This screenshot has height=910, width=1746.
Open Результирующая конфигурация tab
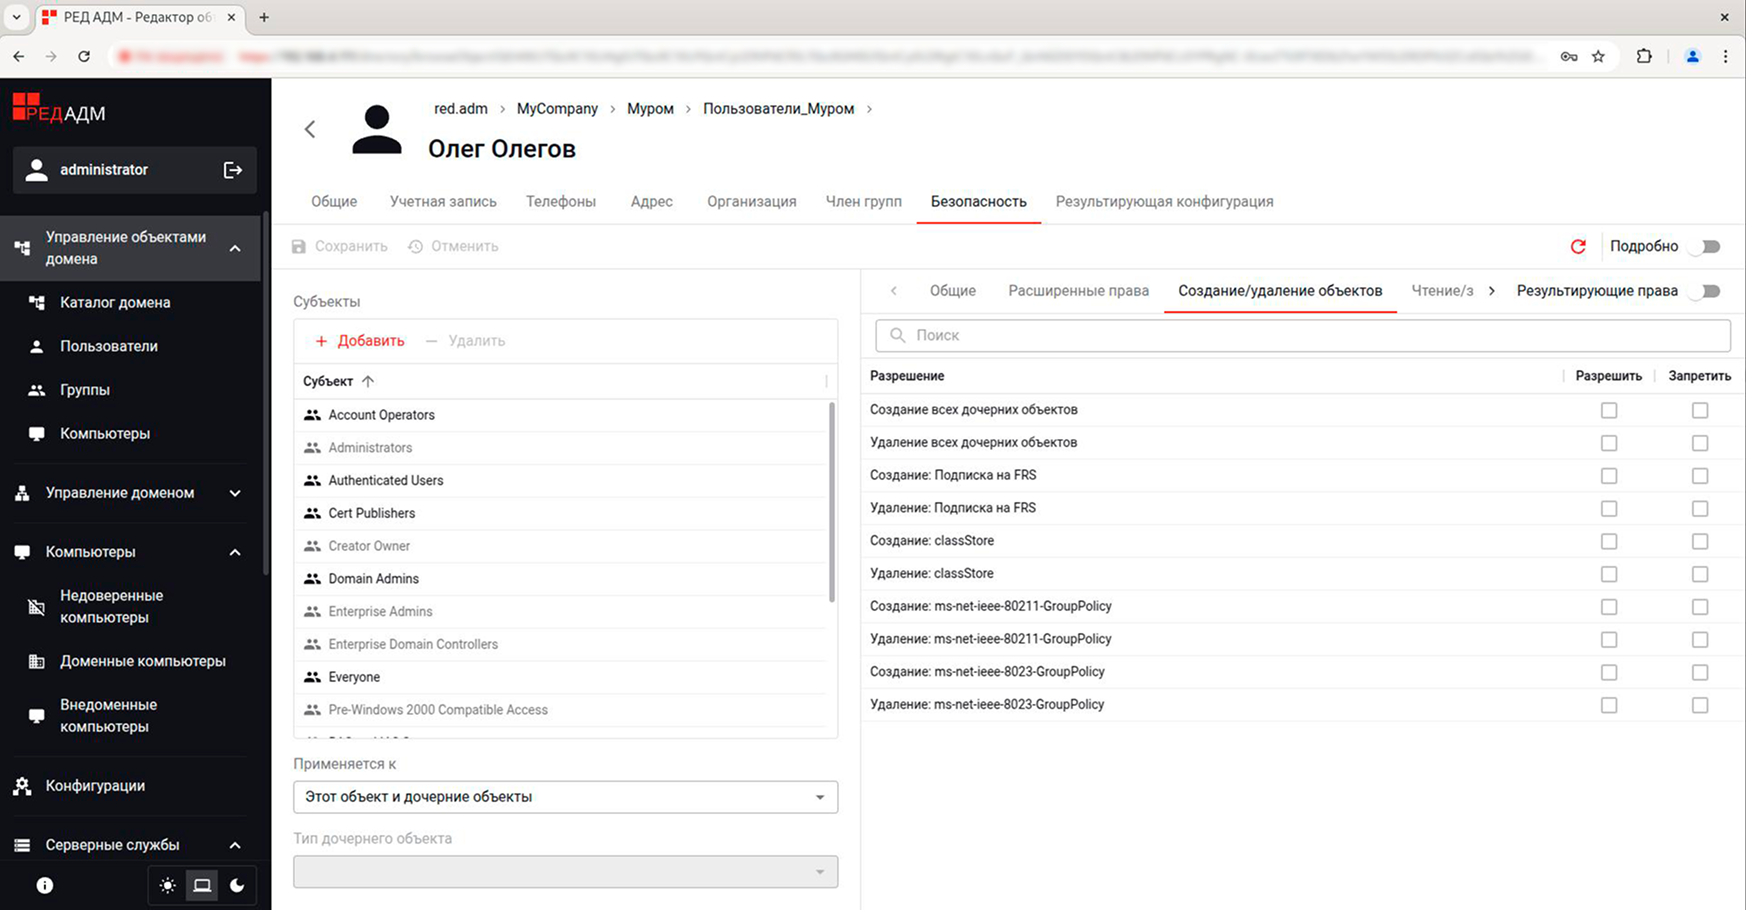[1164, 201]
